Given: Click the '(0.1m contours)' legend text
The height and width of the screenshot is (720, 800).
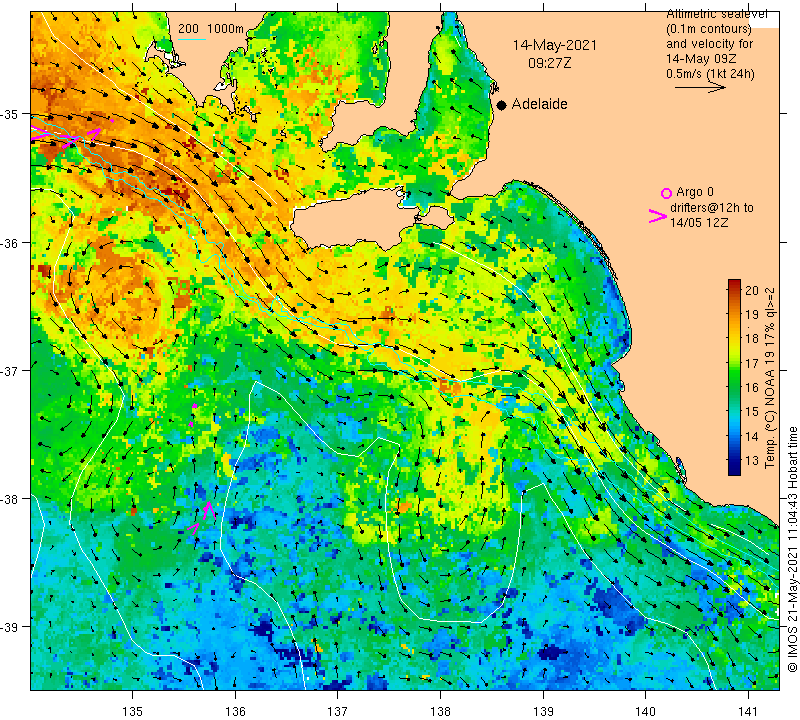Looking at the screenshot, I should (x=709, y=29).
